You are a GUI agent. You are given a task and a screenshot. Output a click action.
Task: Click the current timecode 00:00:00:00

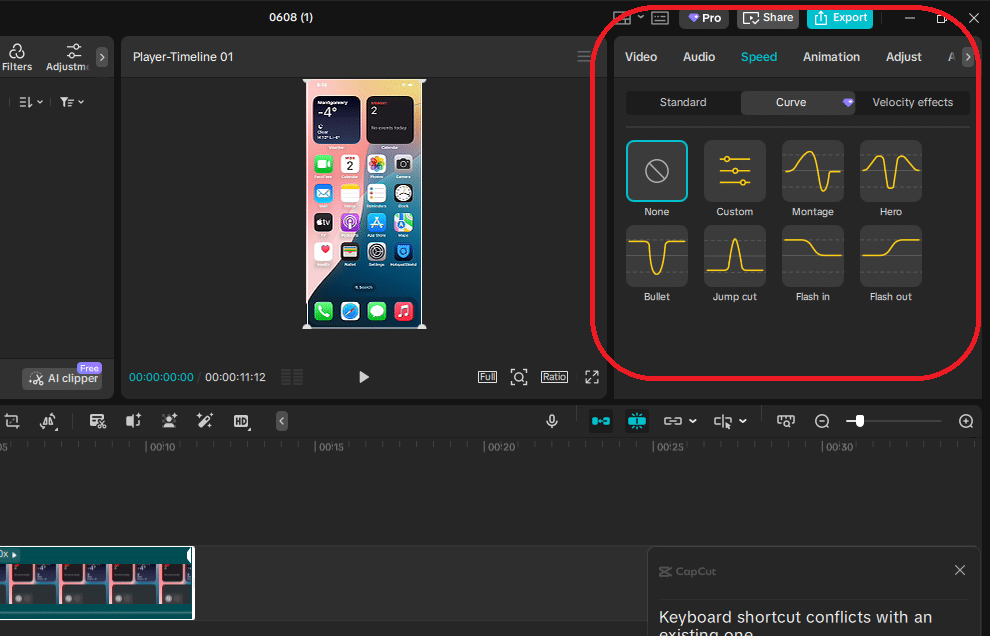tap(161, 377)
